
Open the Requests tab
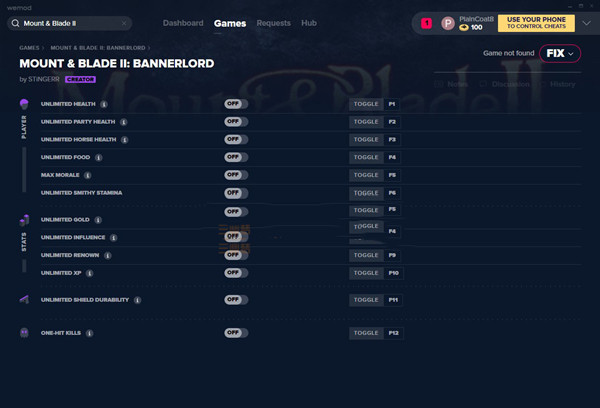tap(274, 23)
